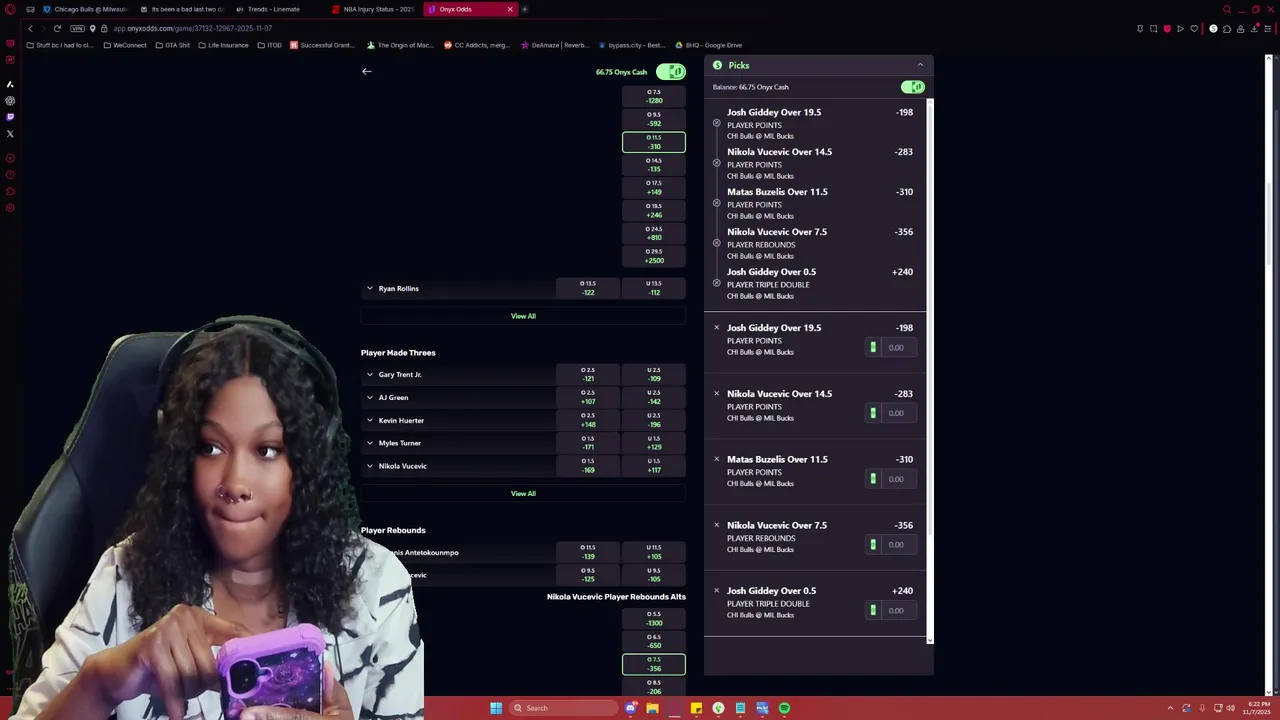Delete single bet Matas Buzelis Over 11.5
Image resolution: width=1280 pixels, height=720 pixels.
pos(716,459)
